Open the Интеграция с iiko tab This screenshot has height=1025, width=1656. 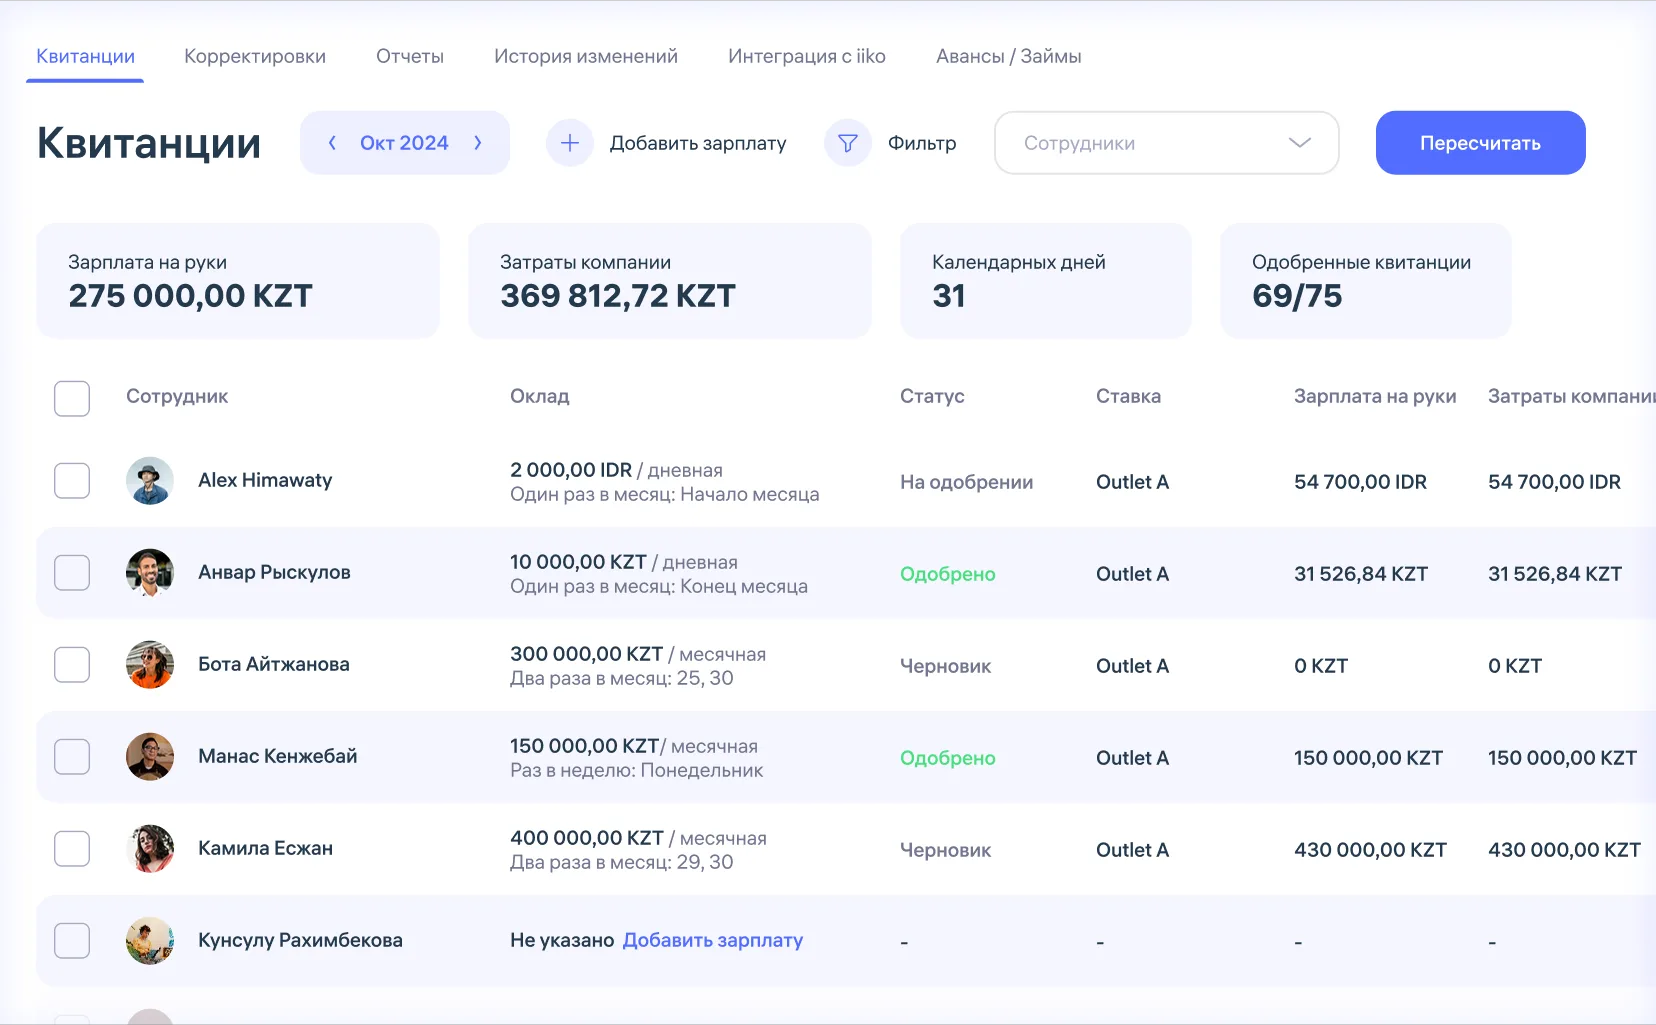[807, 56]
